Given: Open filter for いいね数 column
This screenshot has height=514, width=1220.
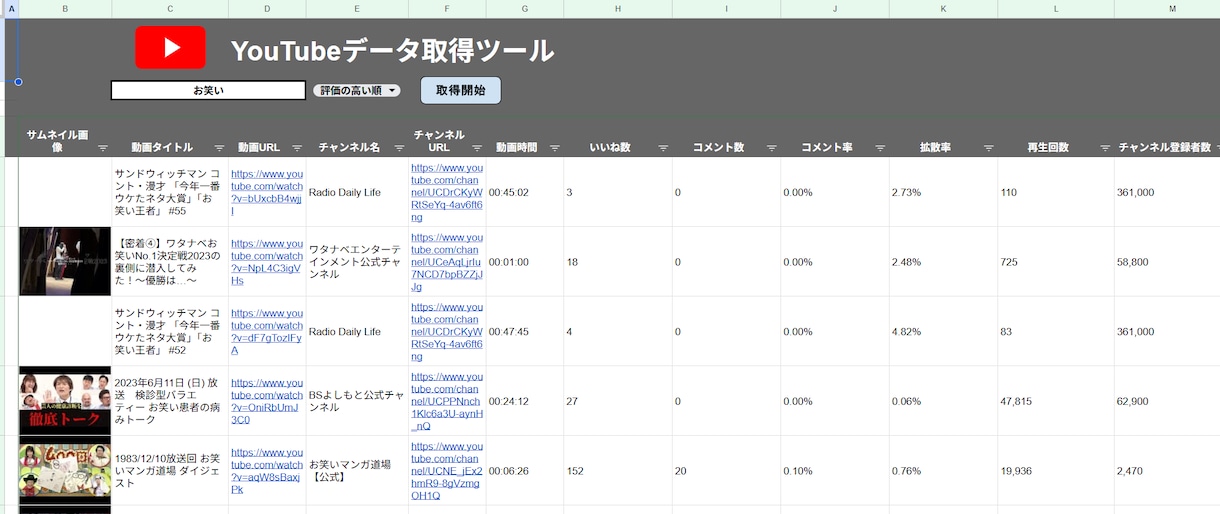Looking at the screenshot, I should (661, 148).
